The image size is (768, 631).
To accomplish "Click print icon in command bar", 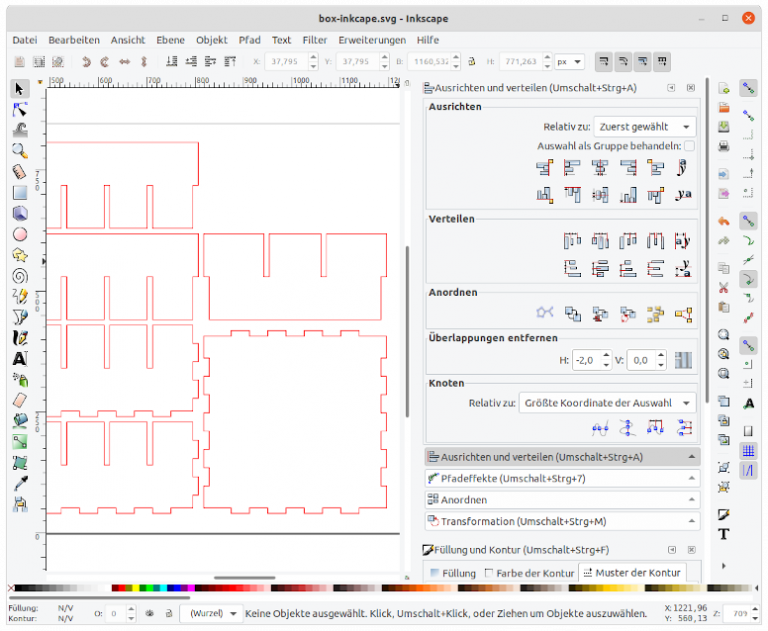I will (x=724, y=146).
